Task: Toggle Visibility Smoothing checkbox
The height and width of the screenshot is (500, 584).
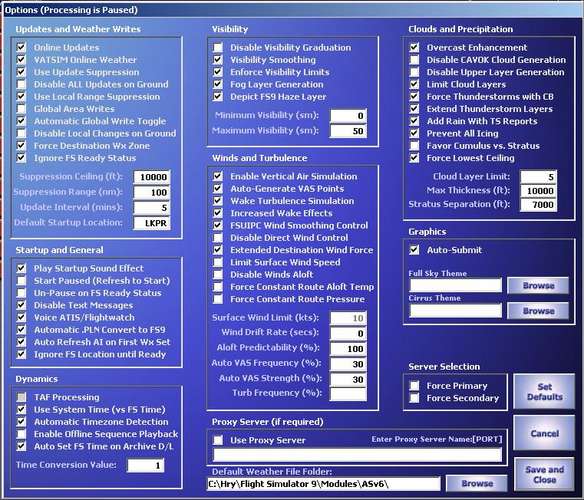Action: 218,60
